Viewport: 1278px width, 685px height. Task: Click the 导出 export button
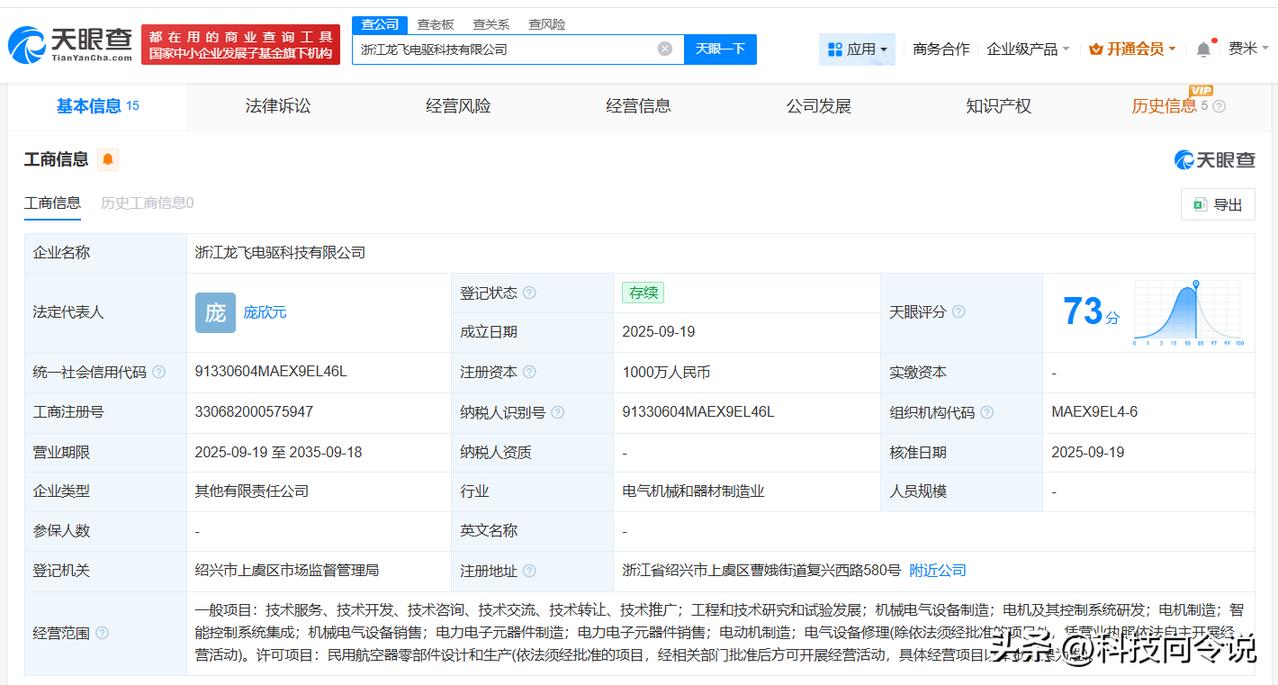coord(1218,205)
